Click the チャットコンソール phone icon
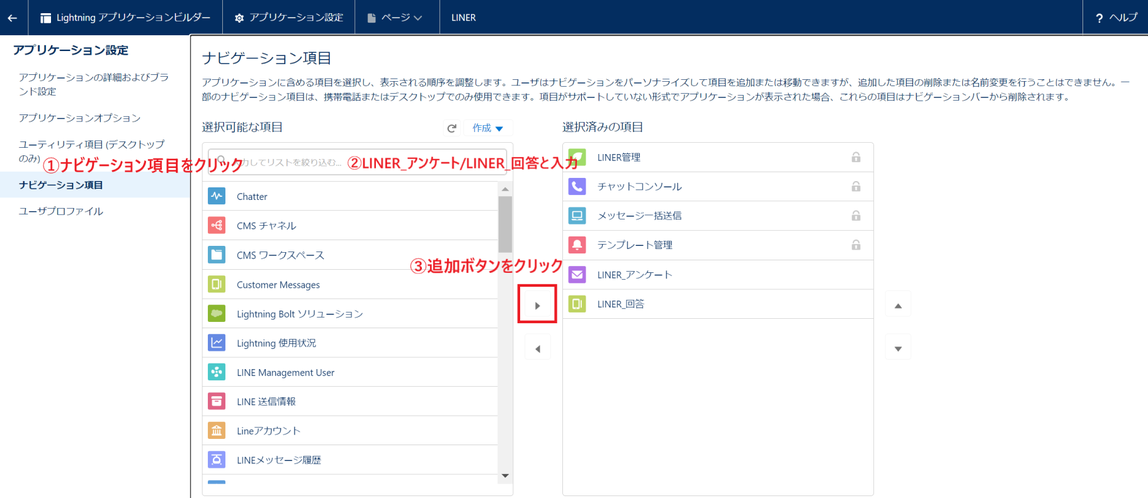 [577, 186]
